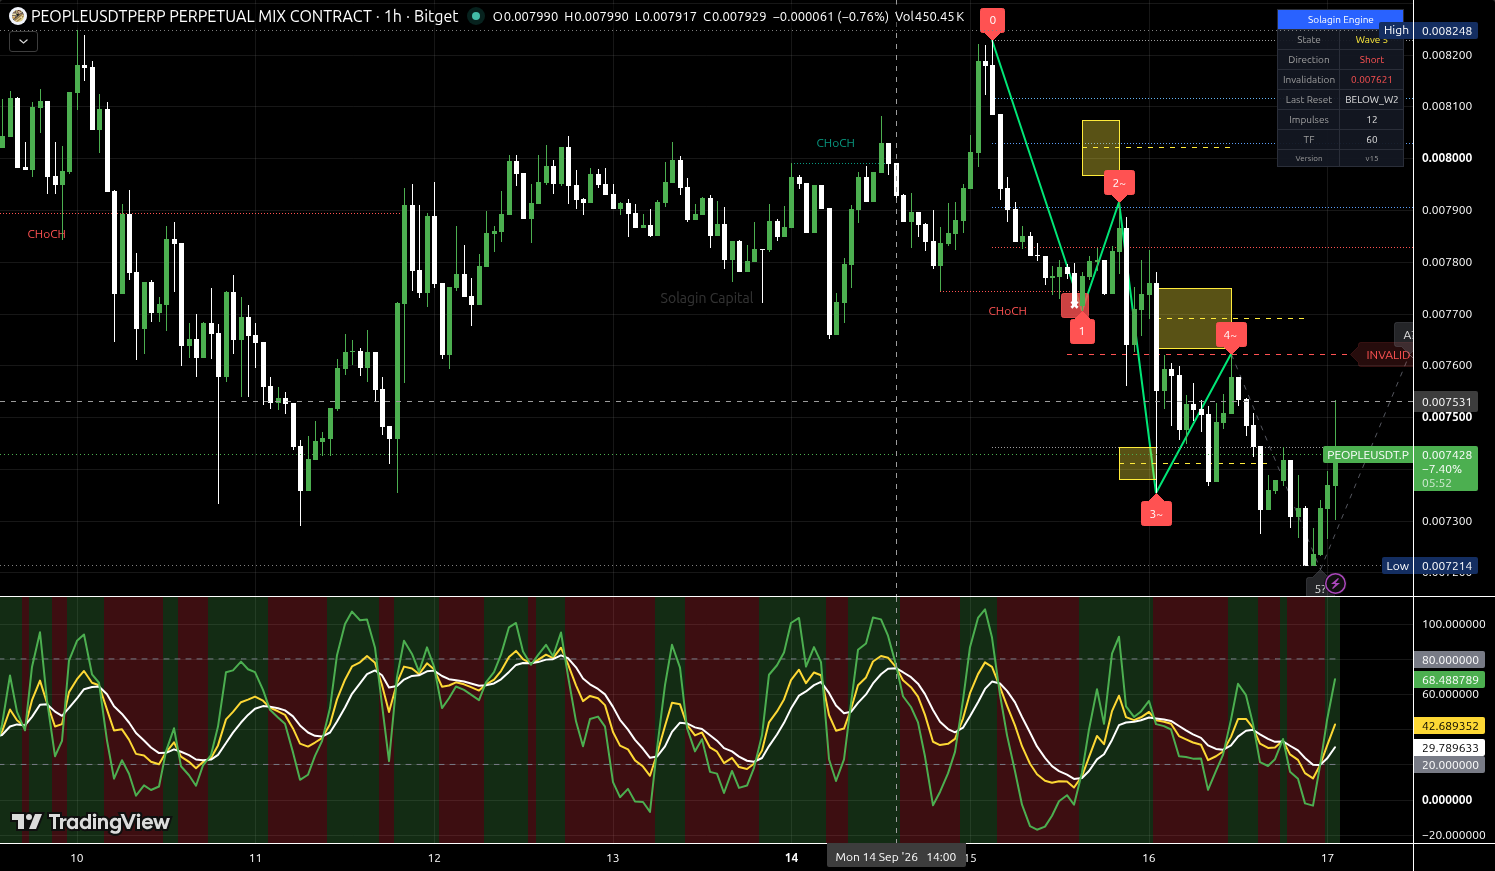Click the red CHoCH label near wave 1
The height and width of the screenshot is (871, 1495).
pos(1007,311)
